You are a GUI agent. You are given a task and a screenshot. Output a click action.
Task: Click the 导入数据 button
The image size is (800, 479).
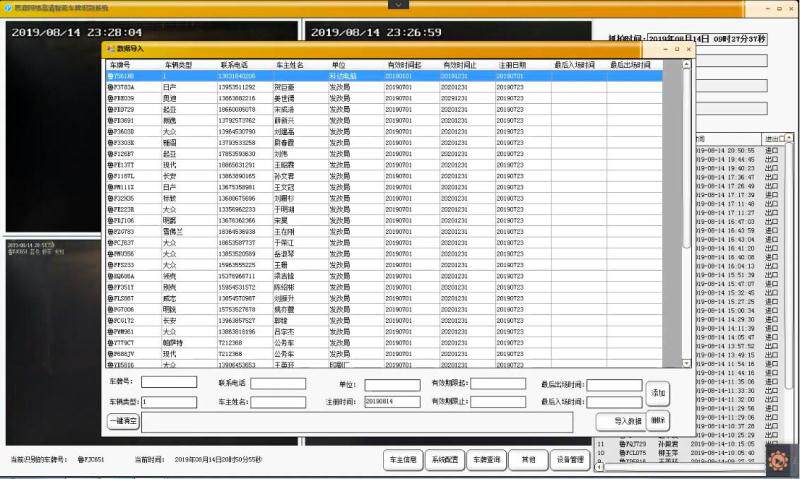tap(621, 421)
